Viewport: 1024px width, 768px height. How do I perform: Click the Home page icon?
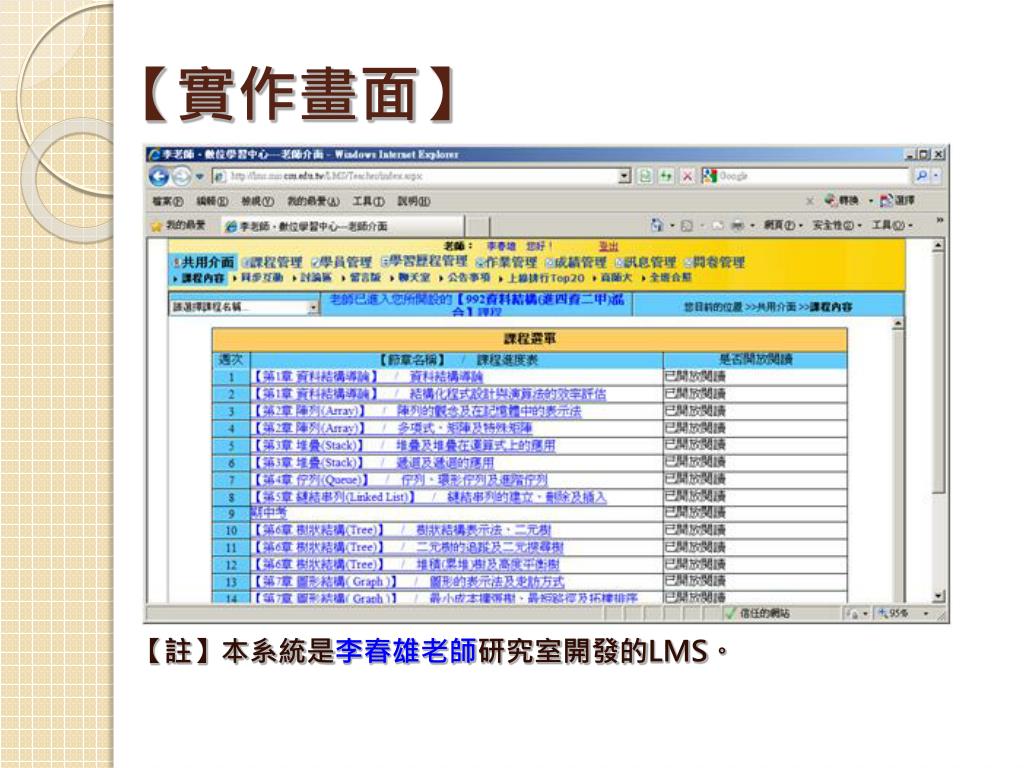coord(657,225)
